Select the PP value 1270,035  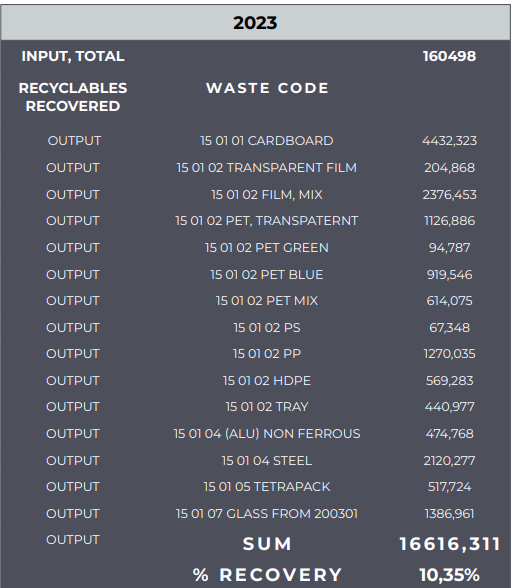[450, 354]
